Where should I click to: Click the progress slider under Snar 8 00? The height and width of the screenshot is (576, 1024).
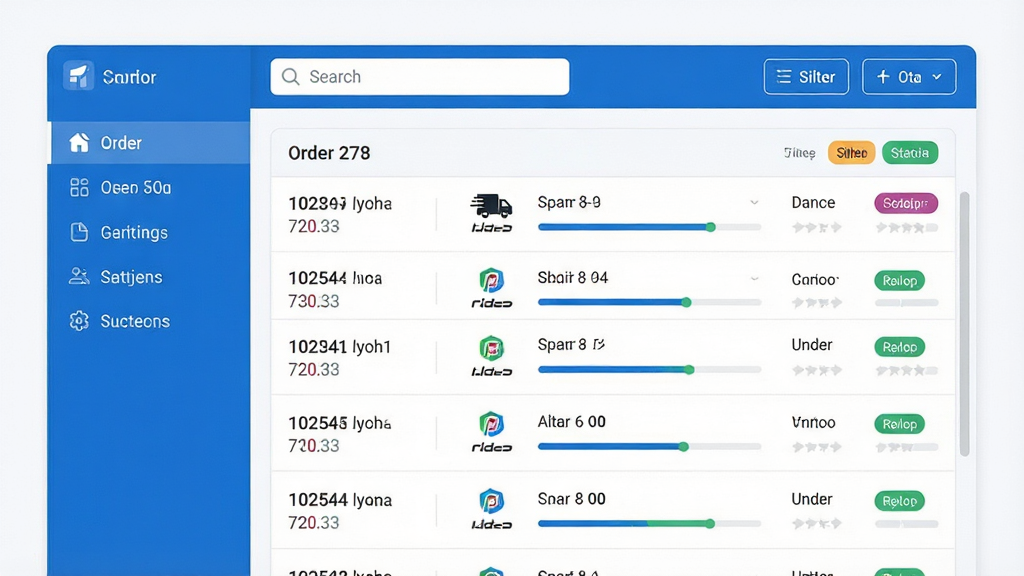click(x=650, y=524)
